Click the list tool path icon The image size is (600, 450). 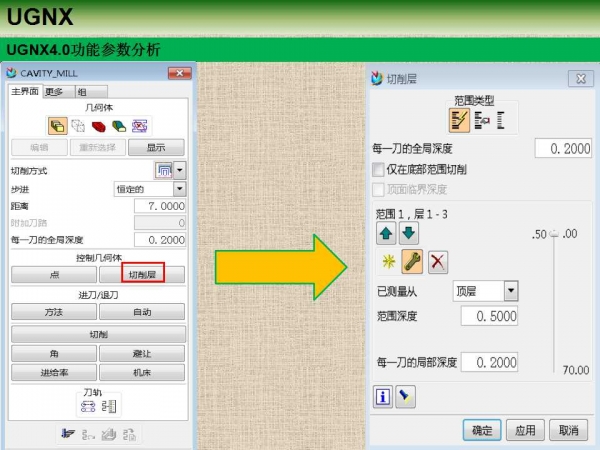(x=109, y=406)
